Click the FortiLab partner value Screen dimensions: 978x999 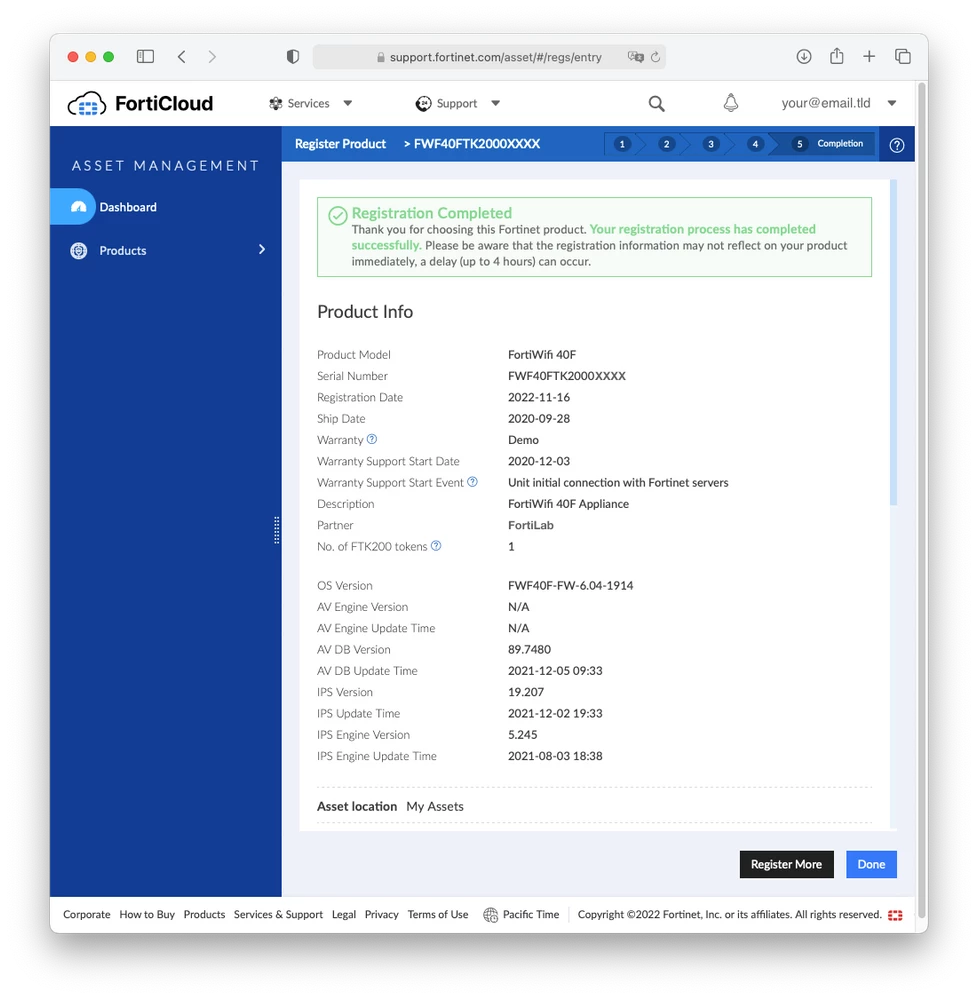(531, 525)
